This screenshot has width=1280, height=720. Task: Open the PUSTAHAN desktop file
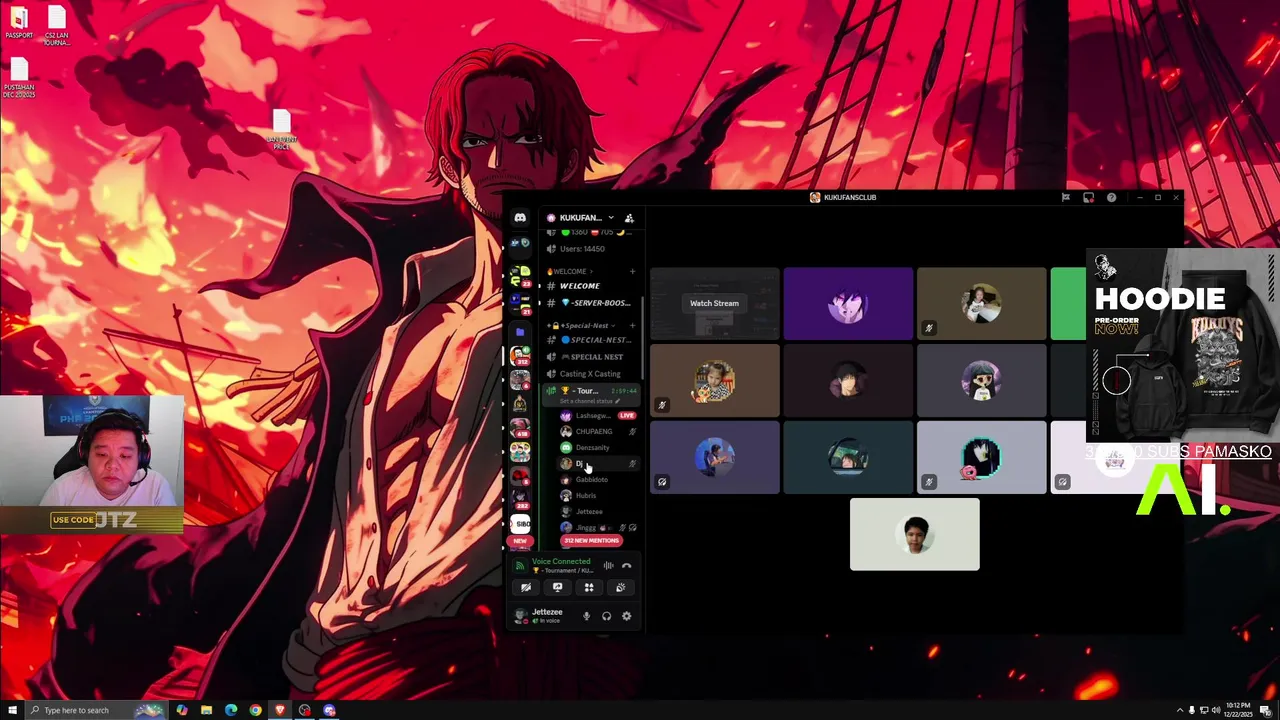tap(19, 78)
